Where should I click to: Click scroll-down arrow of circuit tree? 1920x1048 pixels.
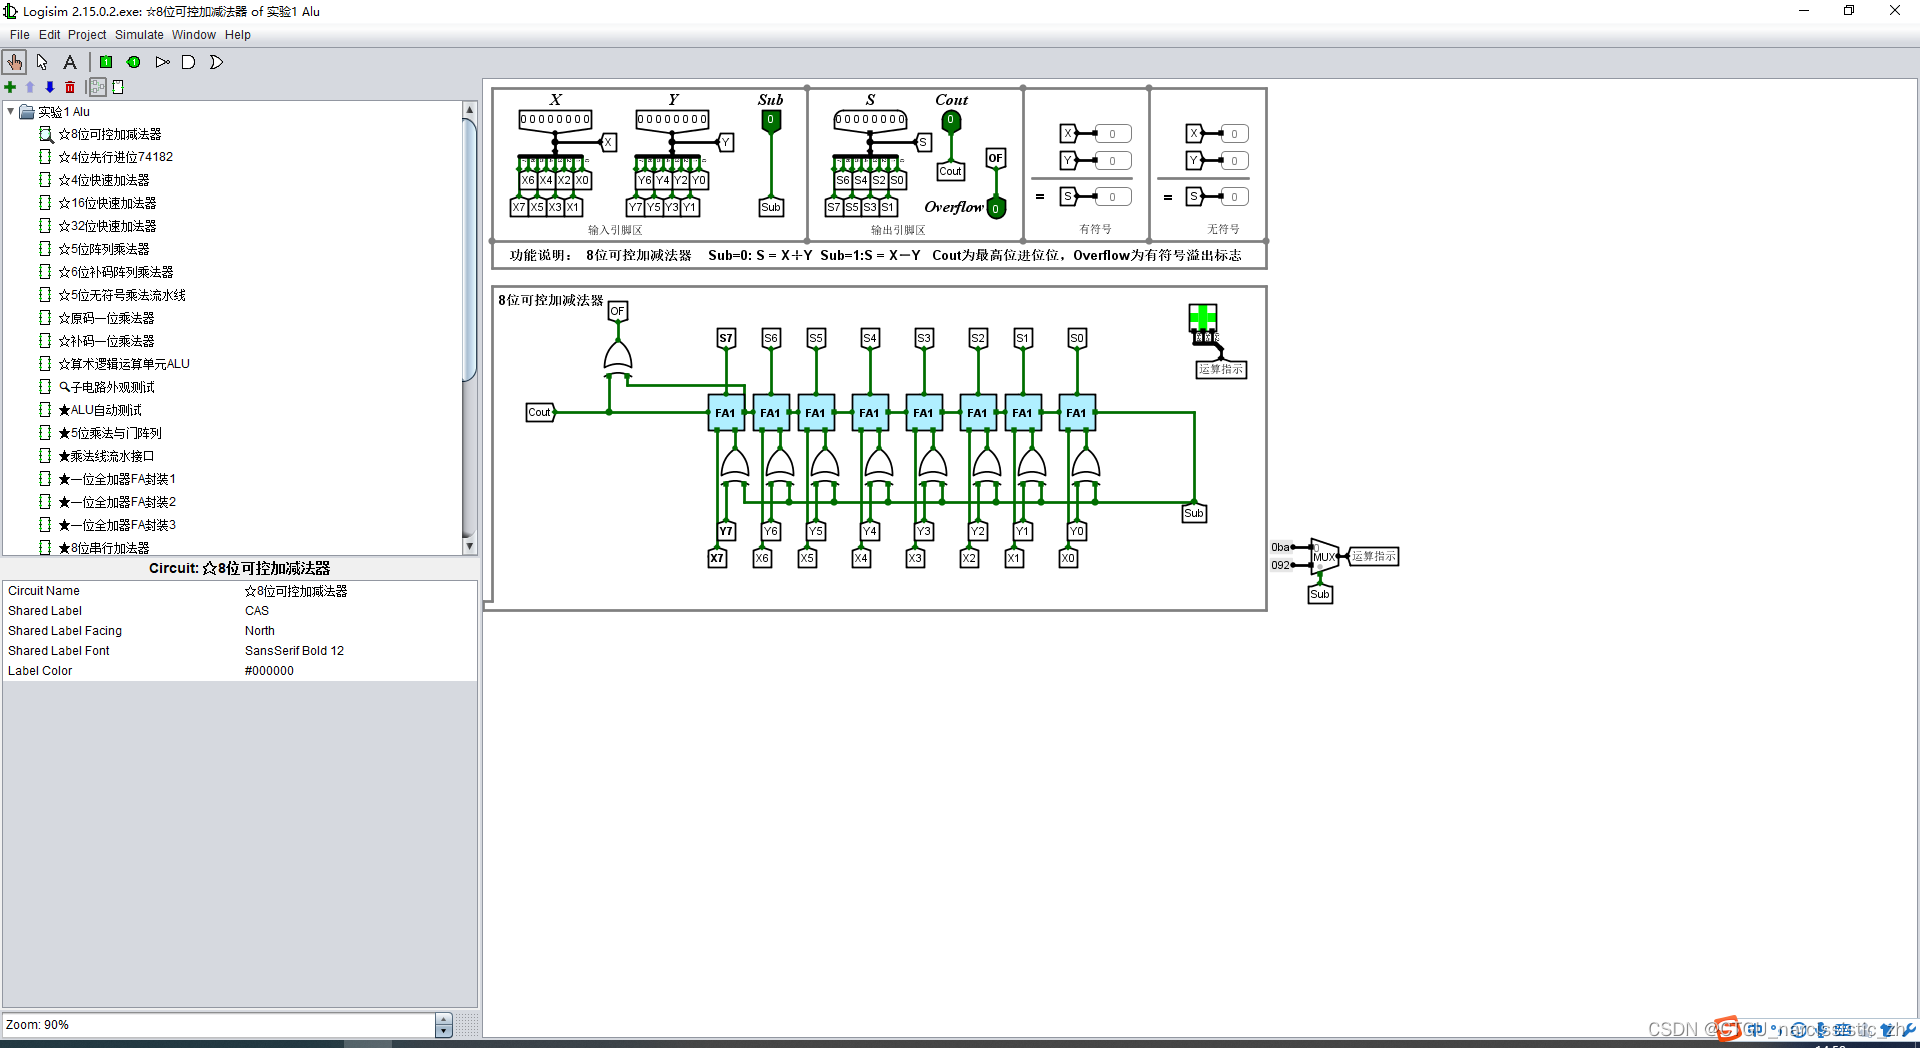469,547
